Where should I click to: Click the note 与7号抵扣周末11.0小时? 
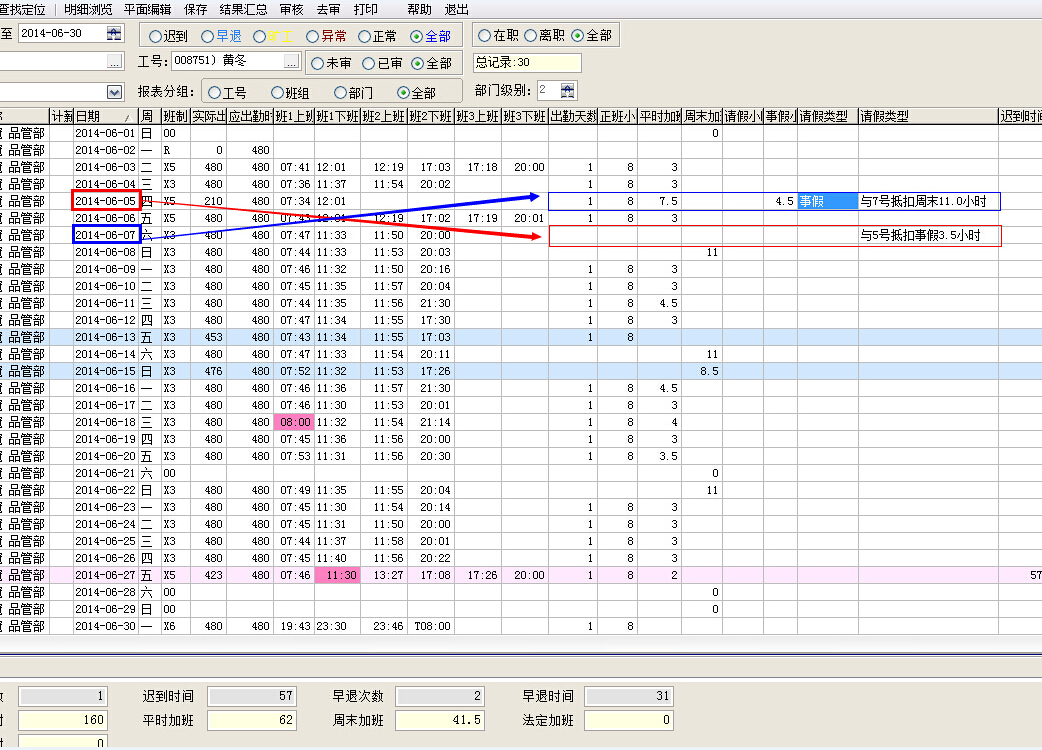pyautogui.click(x=924, y=201)
